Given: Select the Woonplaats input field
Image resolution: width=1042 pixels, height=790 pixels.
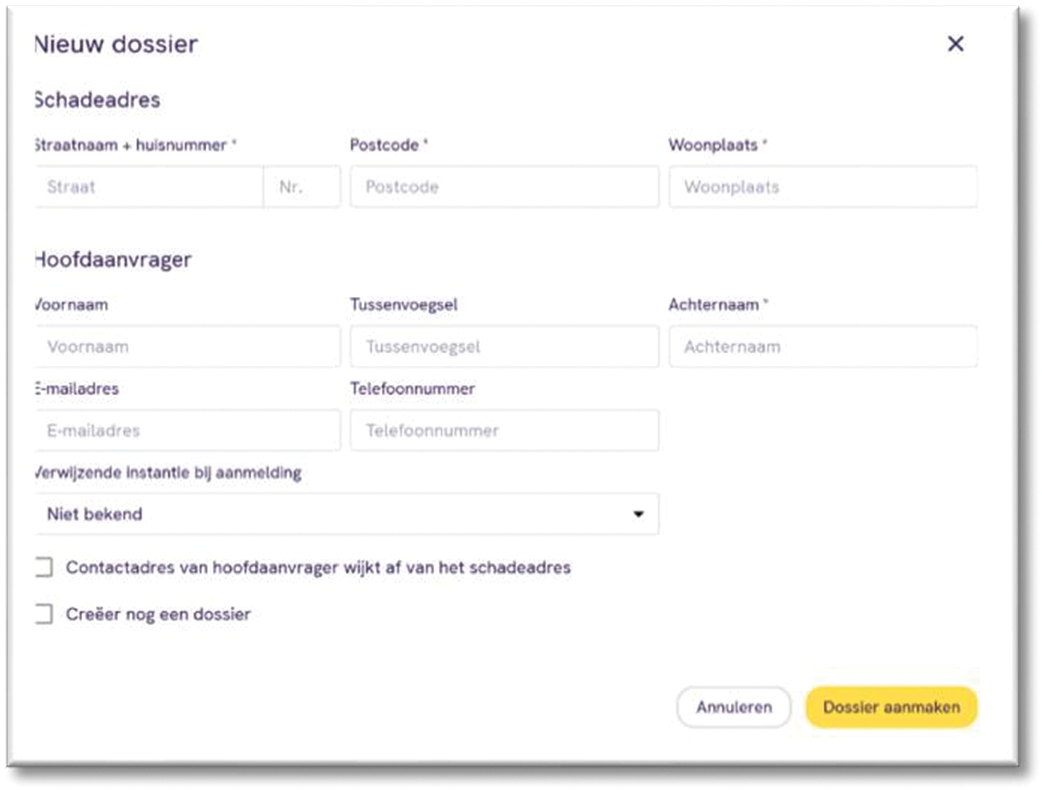Looking at the screenshot, I should pyautogui.click(x=823, y=186).
